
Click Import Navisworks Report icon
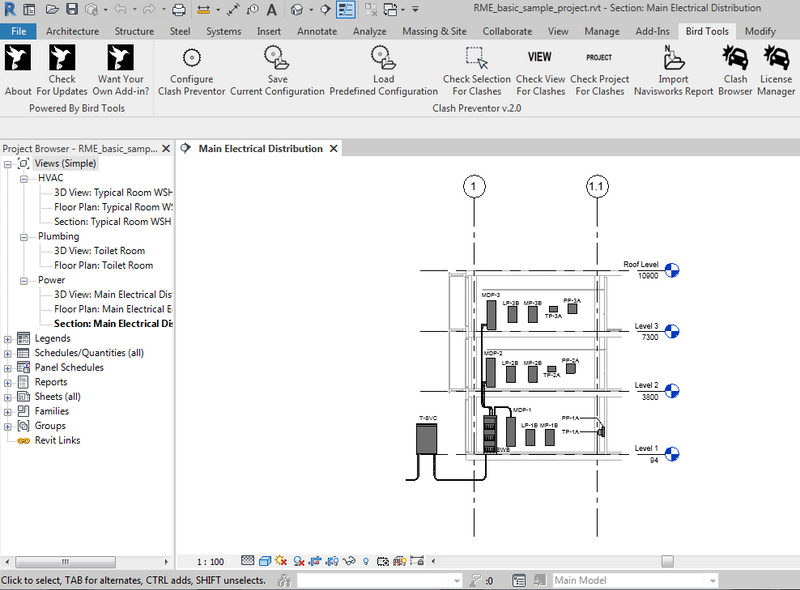point(673,58)
